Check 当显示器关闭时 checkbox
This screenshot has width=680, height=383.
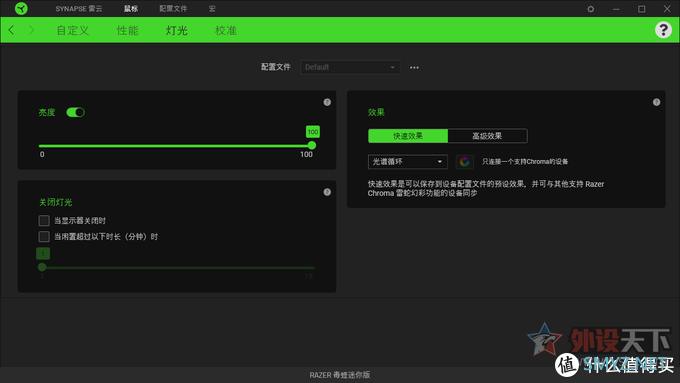[44, 220]
